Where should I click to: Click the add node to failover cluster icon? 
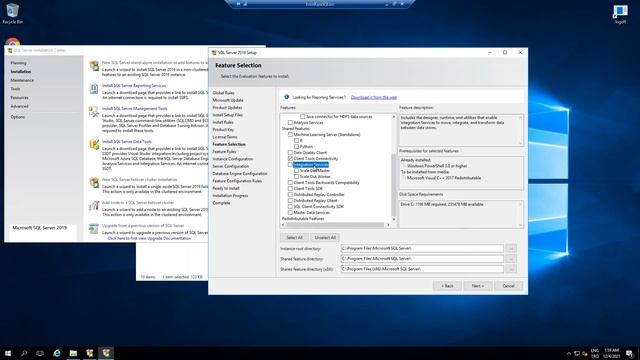[x=94, y=205]
